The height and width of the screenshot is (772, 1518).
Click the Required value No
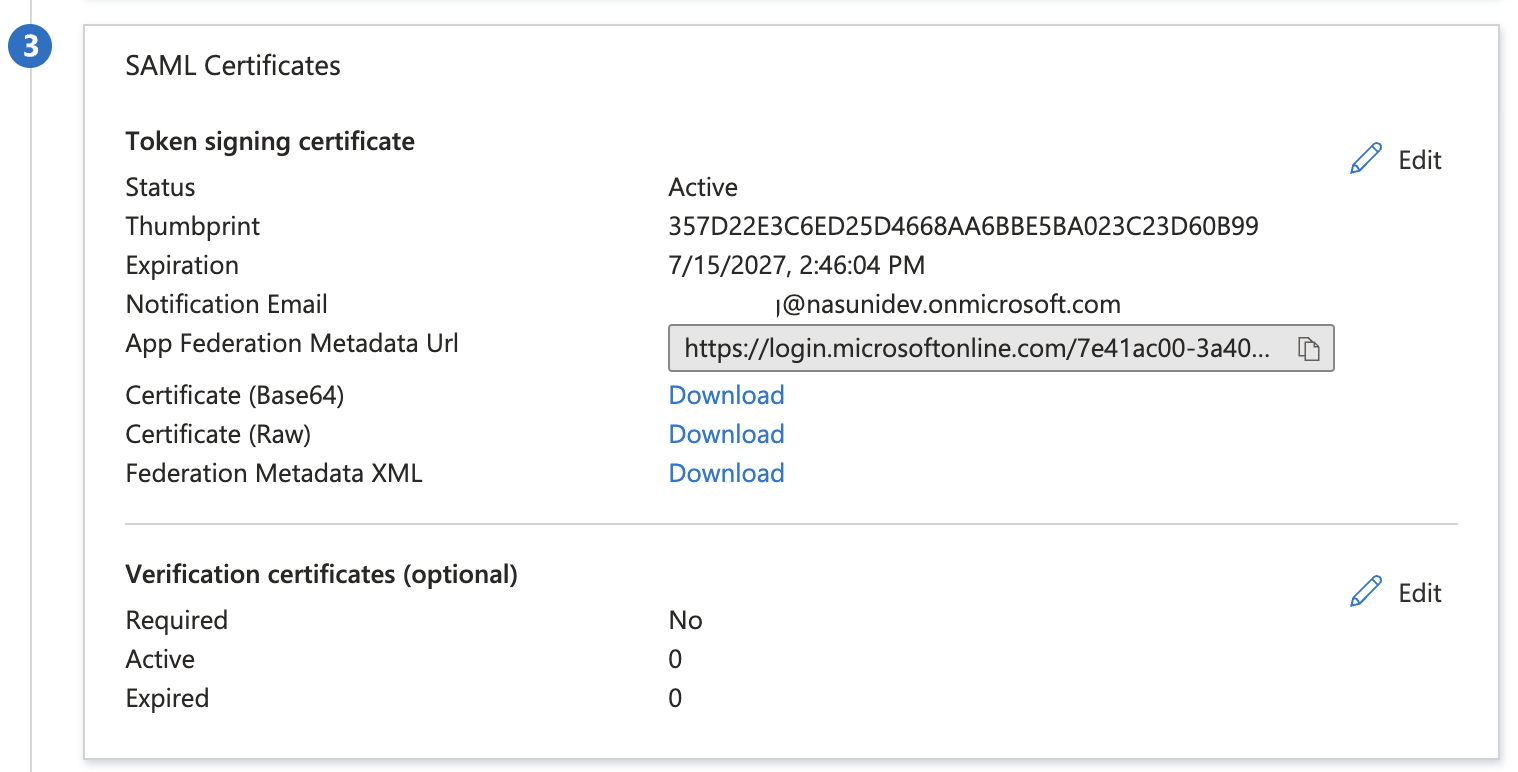pos(685,620)
